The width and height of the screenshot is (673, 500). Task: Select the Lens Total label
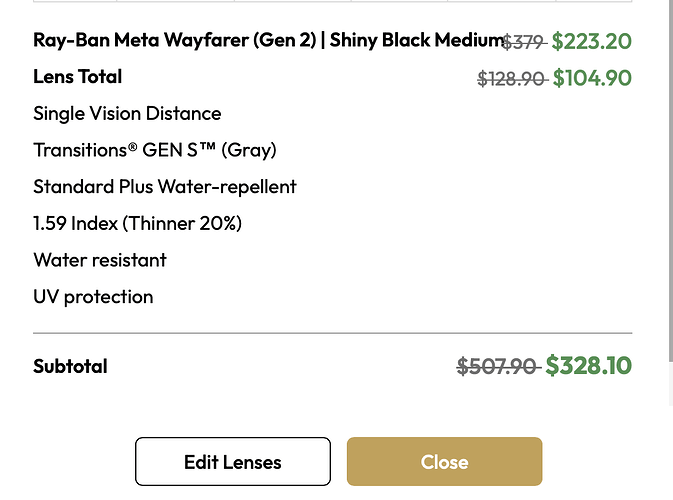point(78,77)
